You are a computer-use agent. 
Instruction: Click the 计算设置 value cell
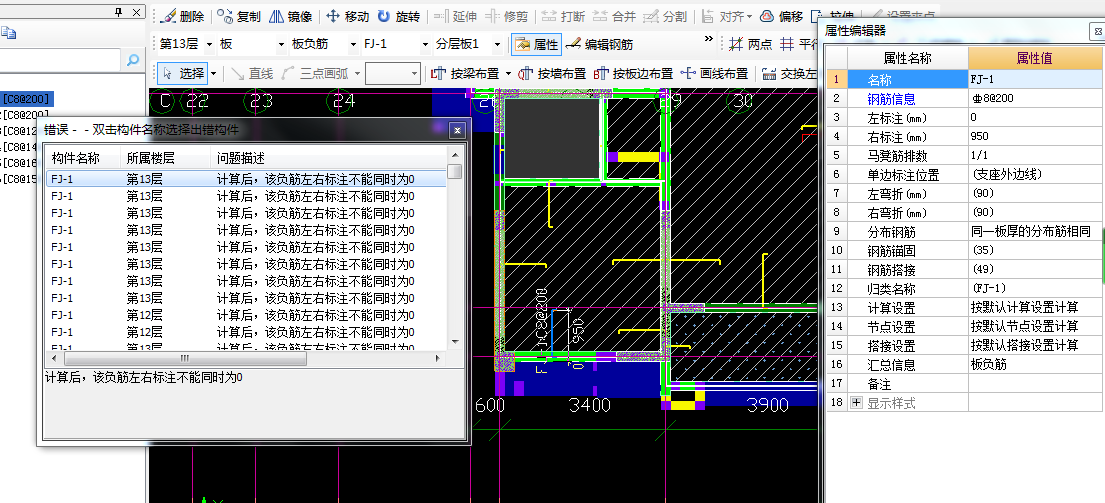1035,307
